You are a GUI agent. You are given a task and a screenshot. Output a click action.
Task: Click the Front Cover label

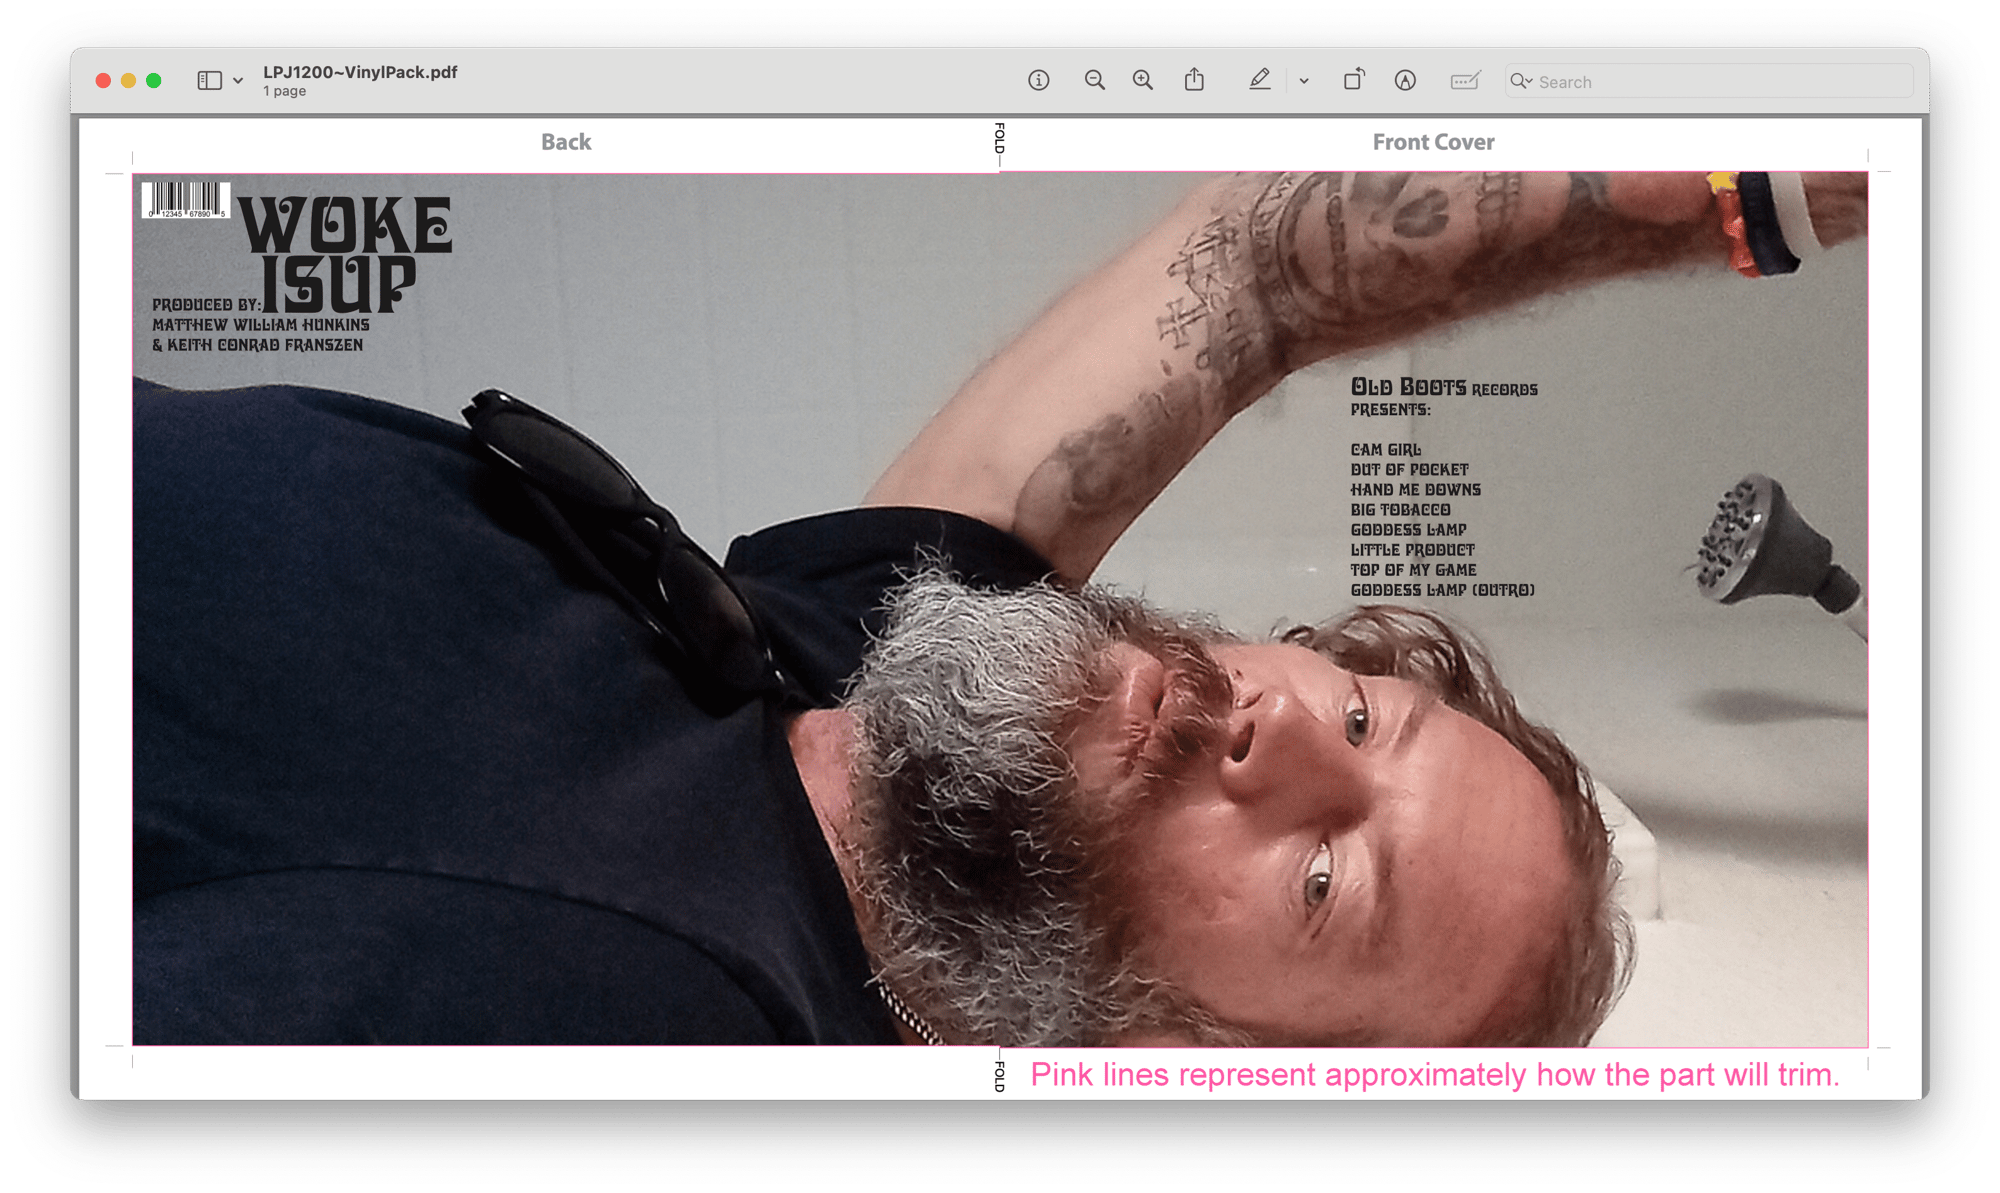click(1433, 142)
